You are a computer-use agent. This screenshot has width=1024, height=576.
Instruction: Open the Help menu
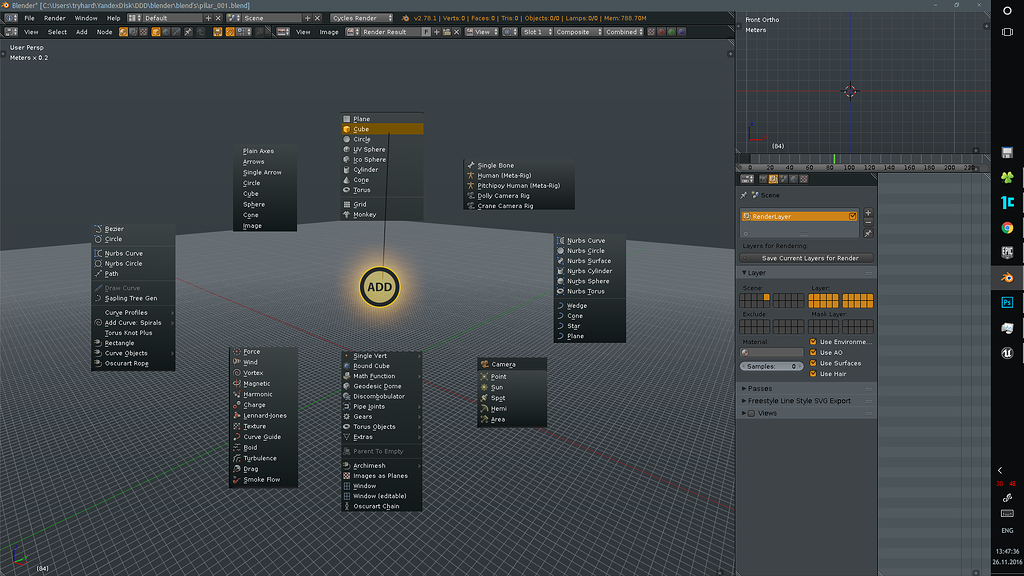[114, 18]
